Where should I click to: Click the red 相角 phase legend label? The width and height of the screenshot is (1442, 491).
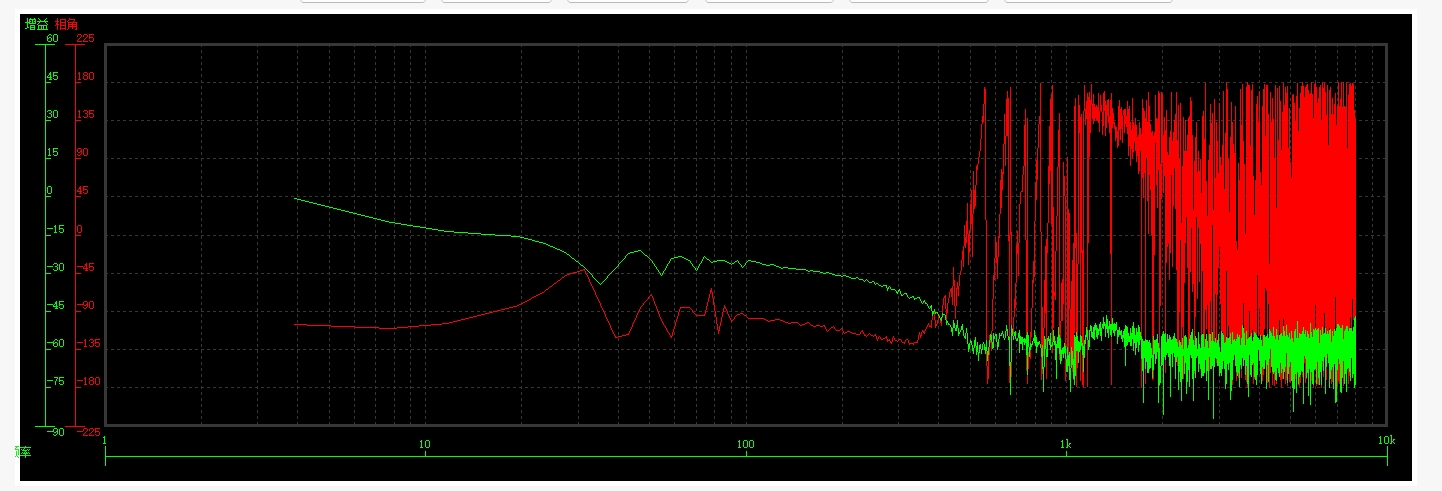point(67,23)
